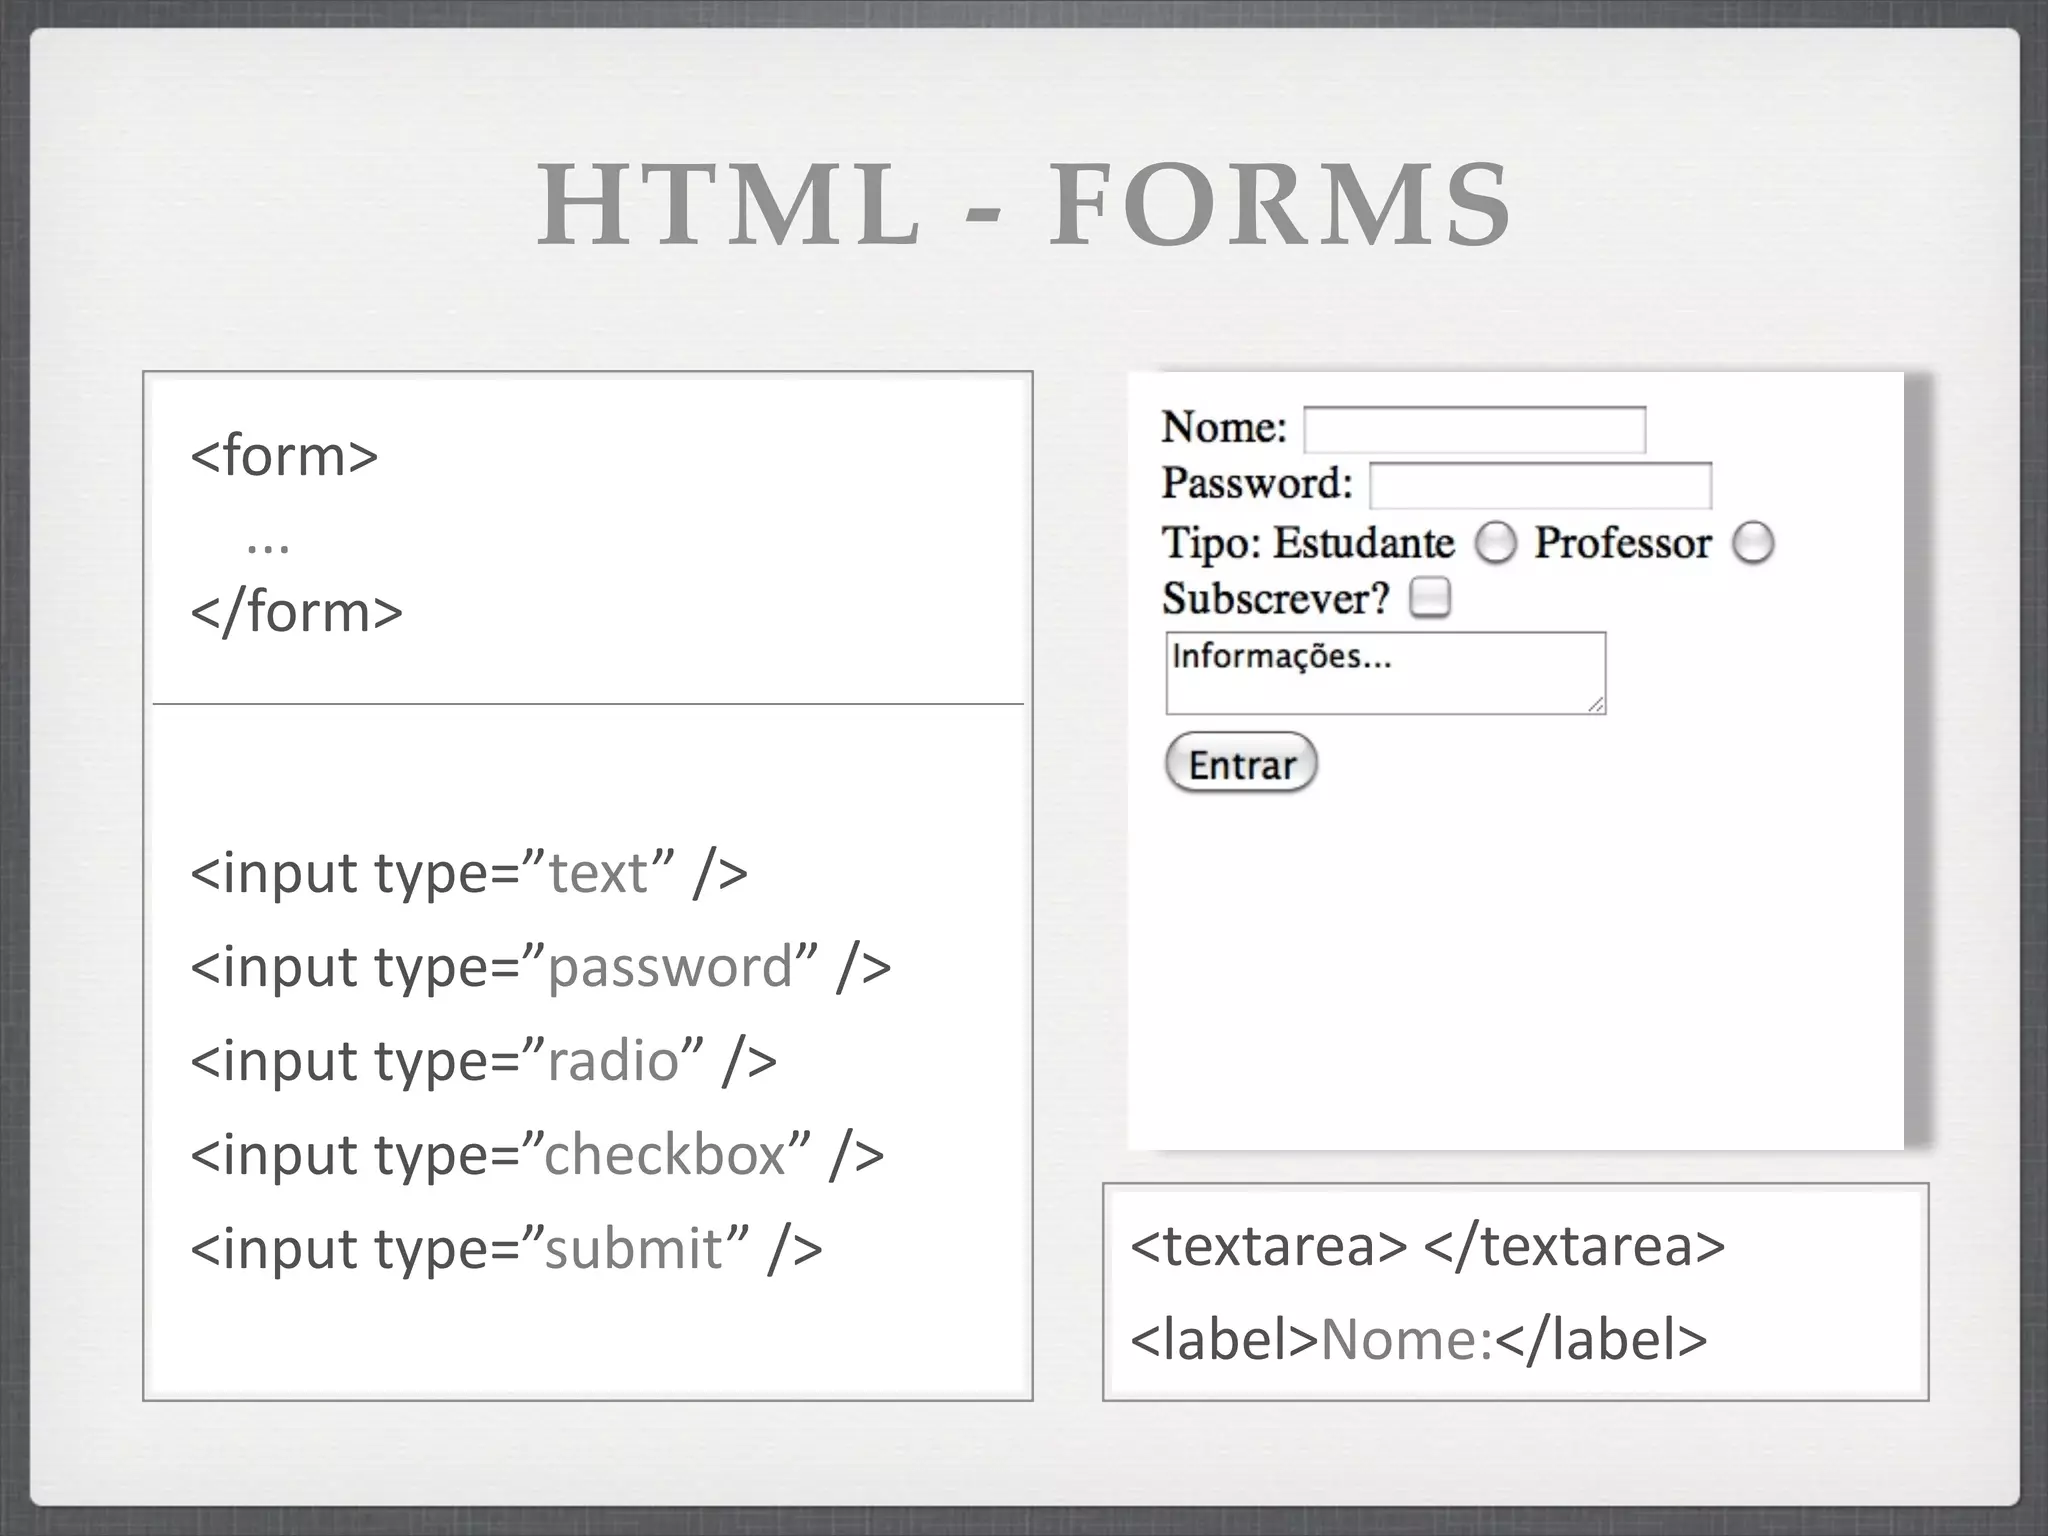Click inside the Informações textarea
The height and width of the screenshot is (1536, 2048).
tap(1386, 673)
